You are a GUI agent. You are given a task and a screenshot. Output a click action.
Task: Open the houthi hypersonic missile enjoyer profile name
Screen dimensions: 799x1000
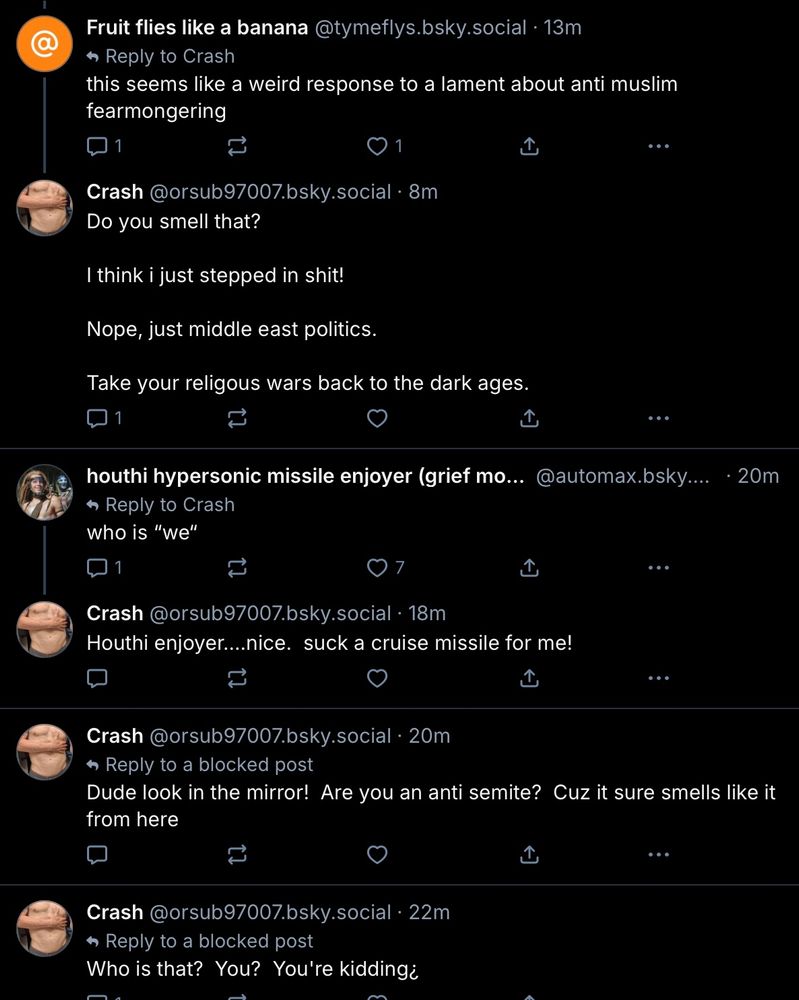click(305, 476)
